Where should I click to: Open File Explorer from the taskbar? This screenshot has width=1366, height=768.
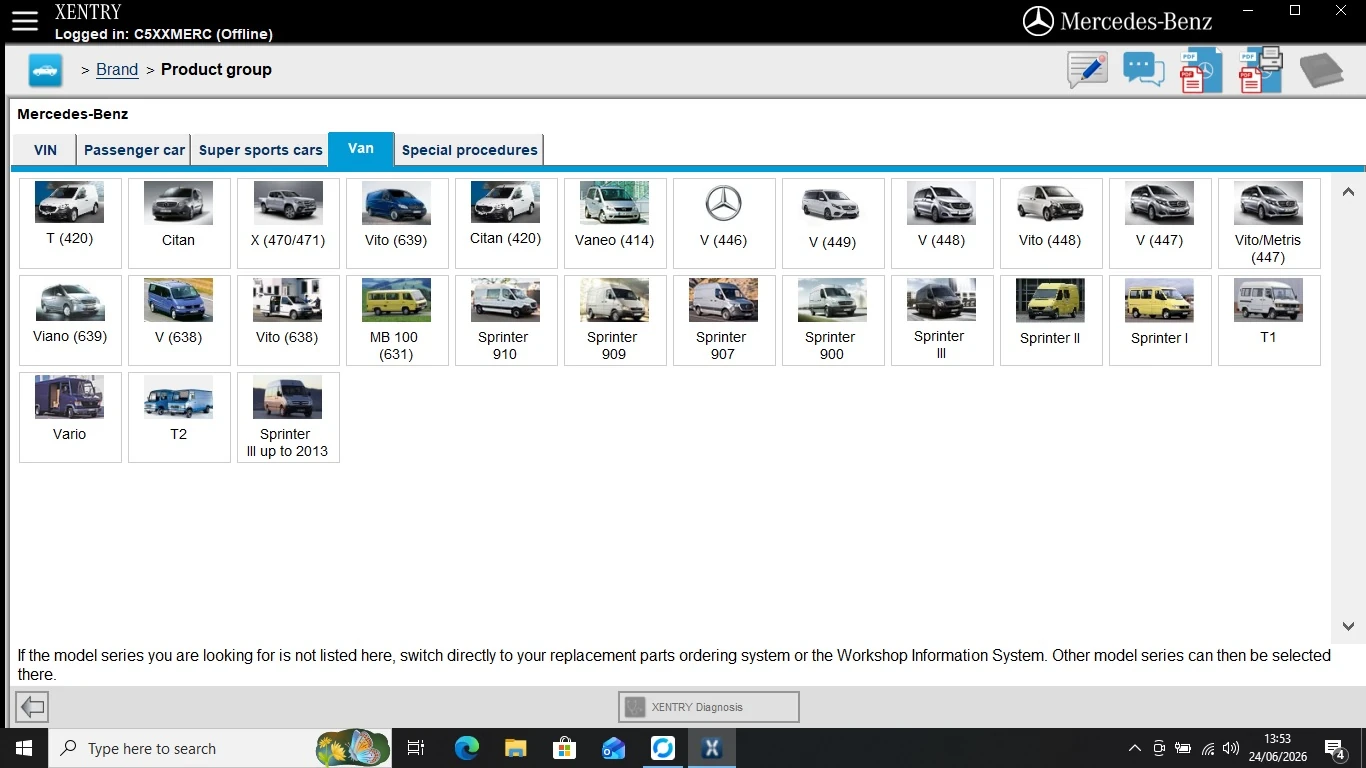coord(515,748)
